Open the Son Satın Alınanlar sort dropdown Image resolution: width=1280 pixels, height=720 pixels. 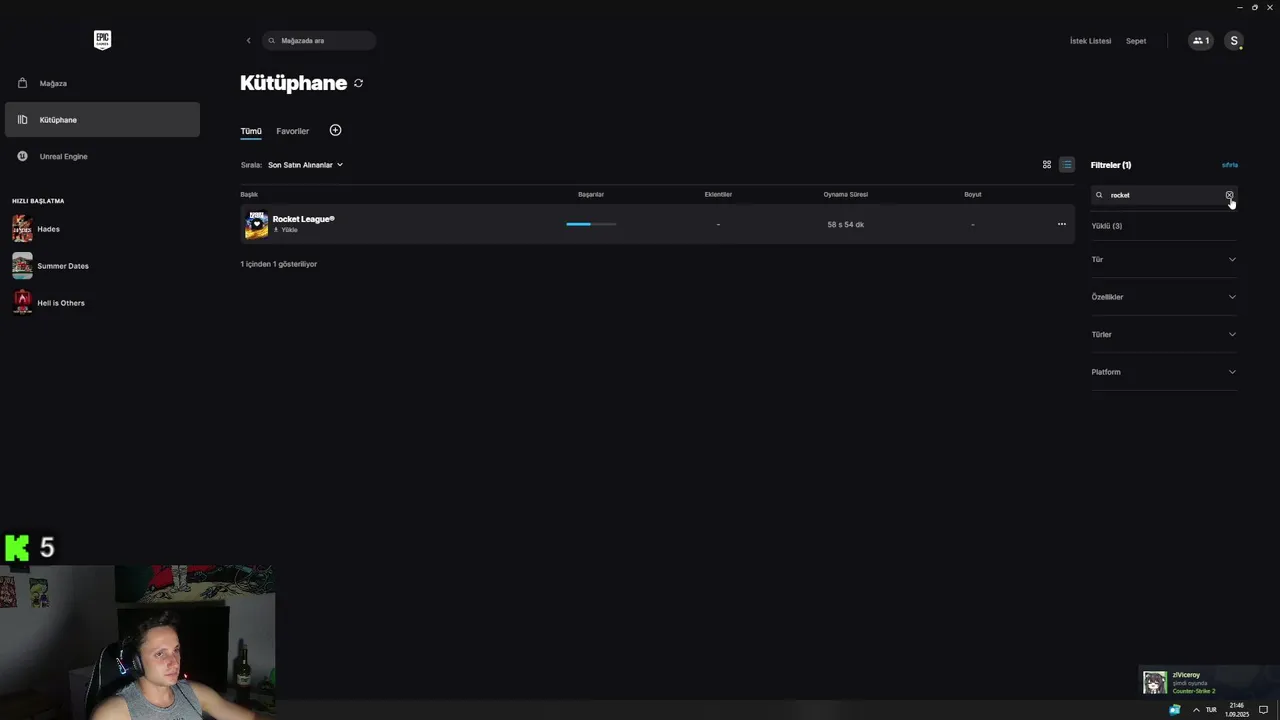(x=305, y=165)
